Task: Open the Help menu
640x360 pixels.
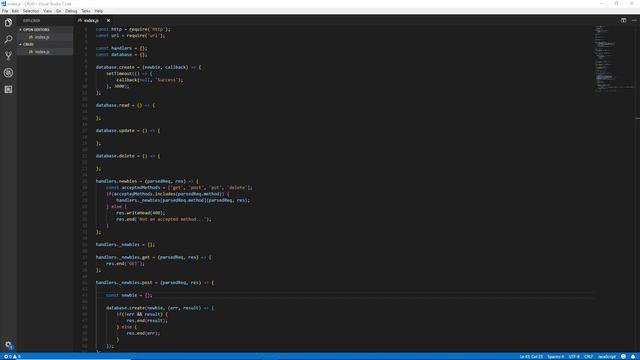Action: [99, 11]
